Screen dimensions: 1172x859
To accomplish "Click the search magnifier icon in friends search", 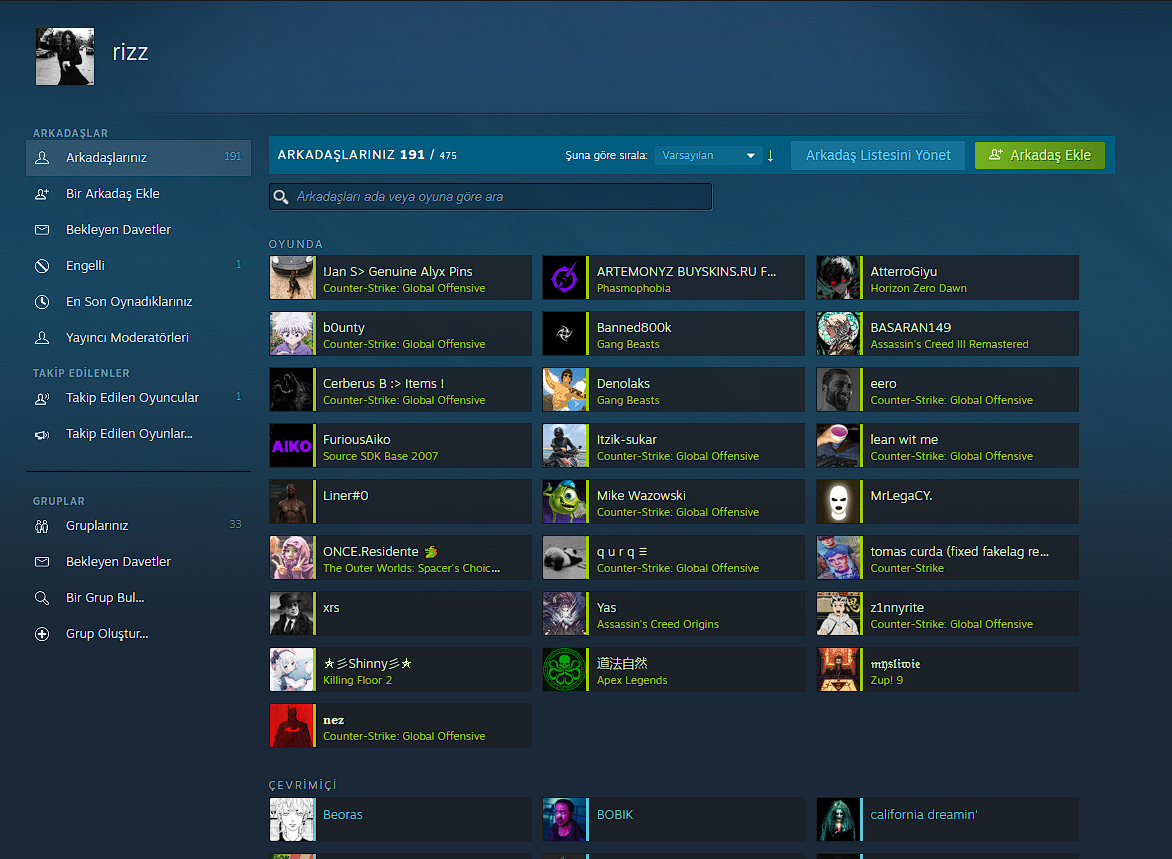I will tap(281, 197).
